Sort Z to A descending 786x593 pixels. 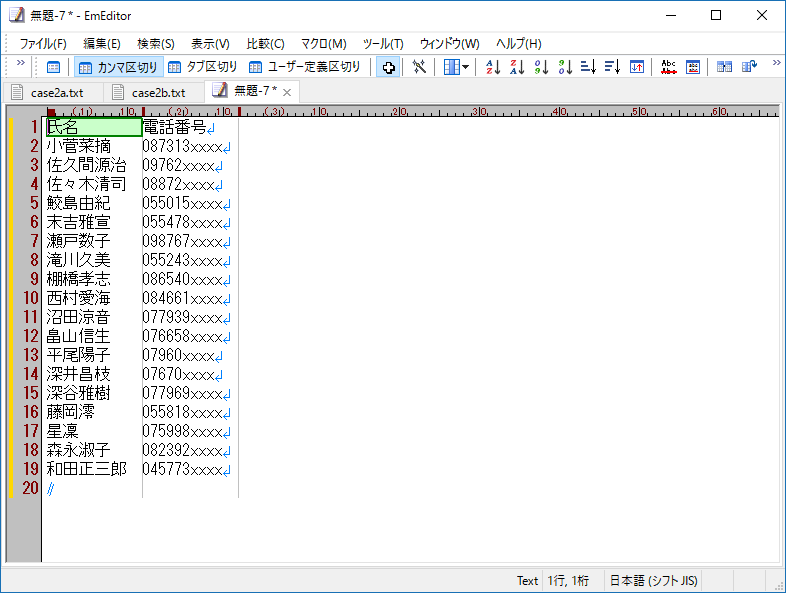coord(517,67)
